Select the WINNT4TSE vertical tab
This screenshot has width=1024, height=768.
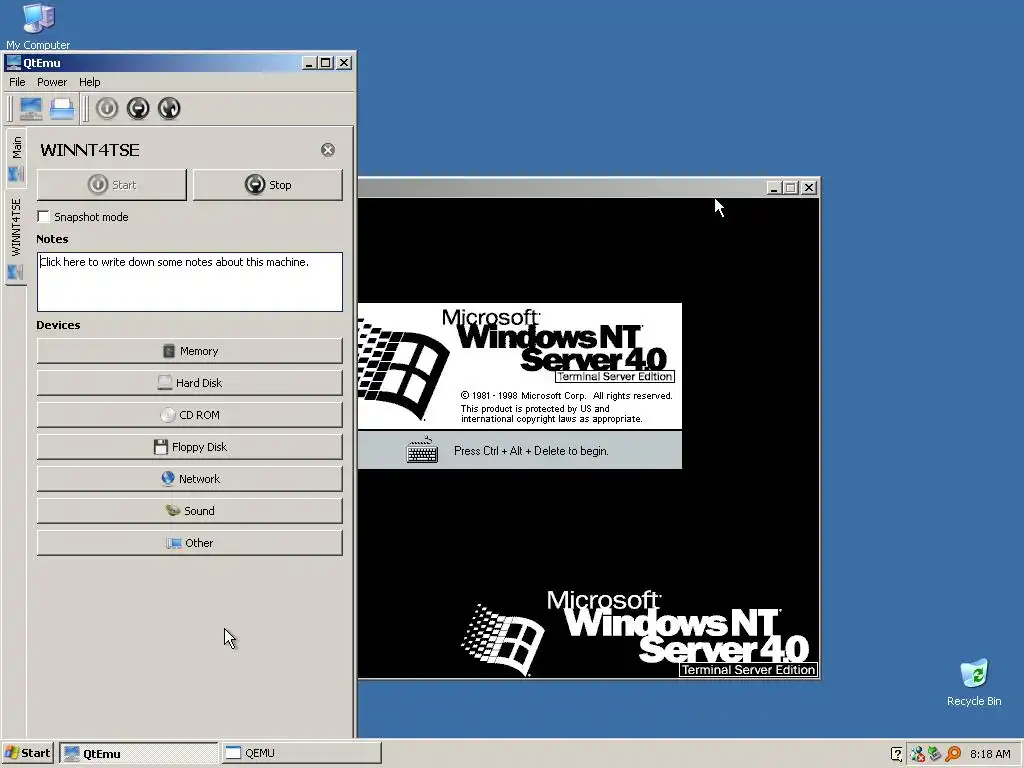coord(16,238)
